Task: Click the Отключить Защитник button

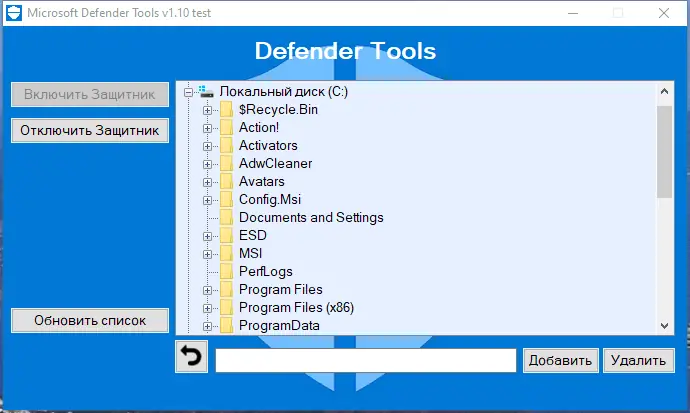Action: [90, 131]
